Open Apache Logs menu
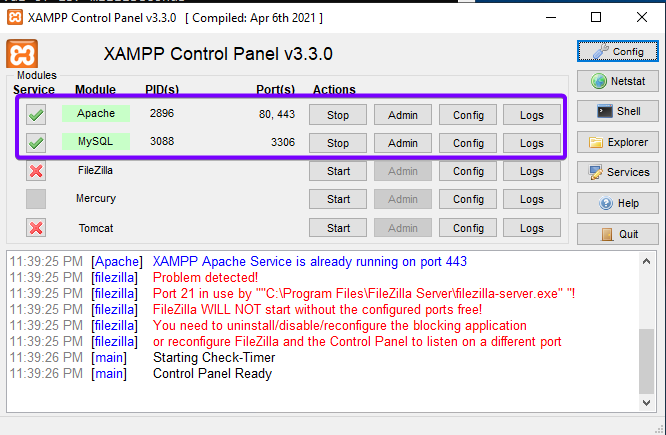Image resolution: width=666 pixels, height=435 pixels. tap(532, 115)
